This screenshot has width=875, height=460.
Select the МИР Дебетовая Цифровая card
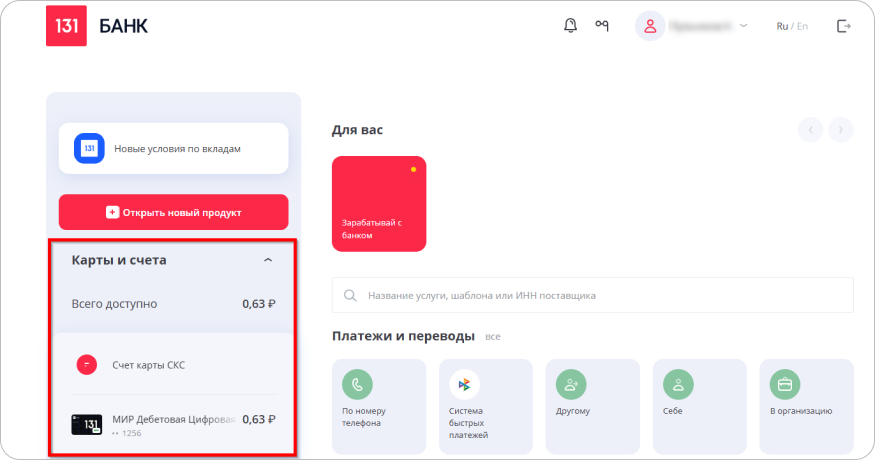(x=173, y=424)
